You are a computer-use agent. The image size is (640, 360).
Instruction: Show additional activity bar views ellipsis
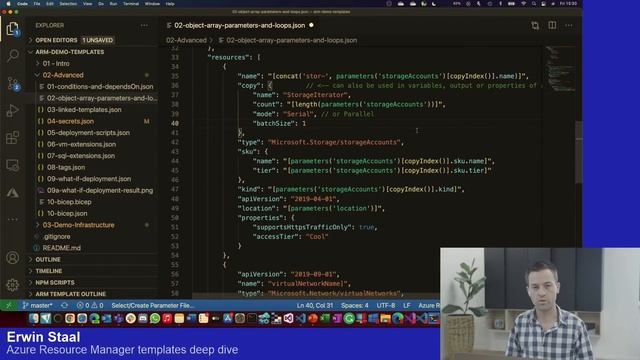pyautogui.click(x=13, y=219)
